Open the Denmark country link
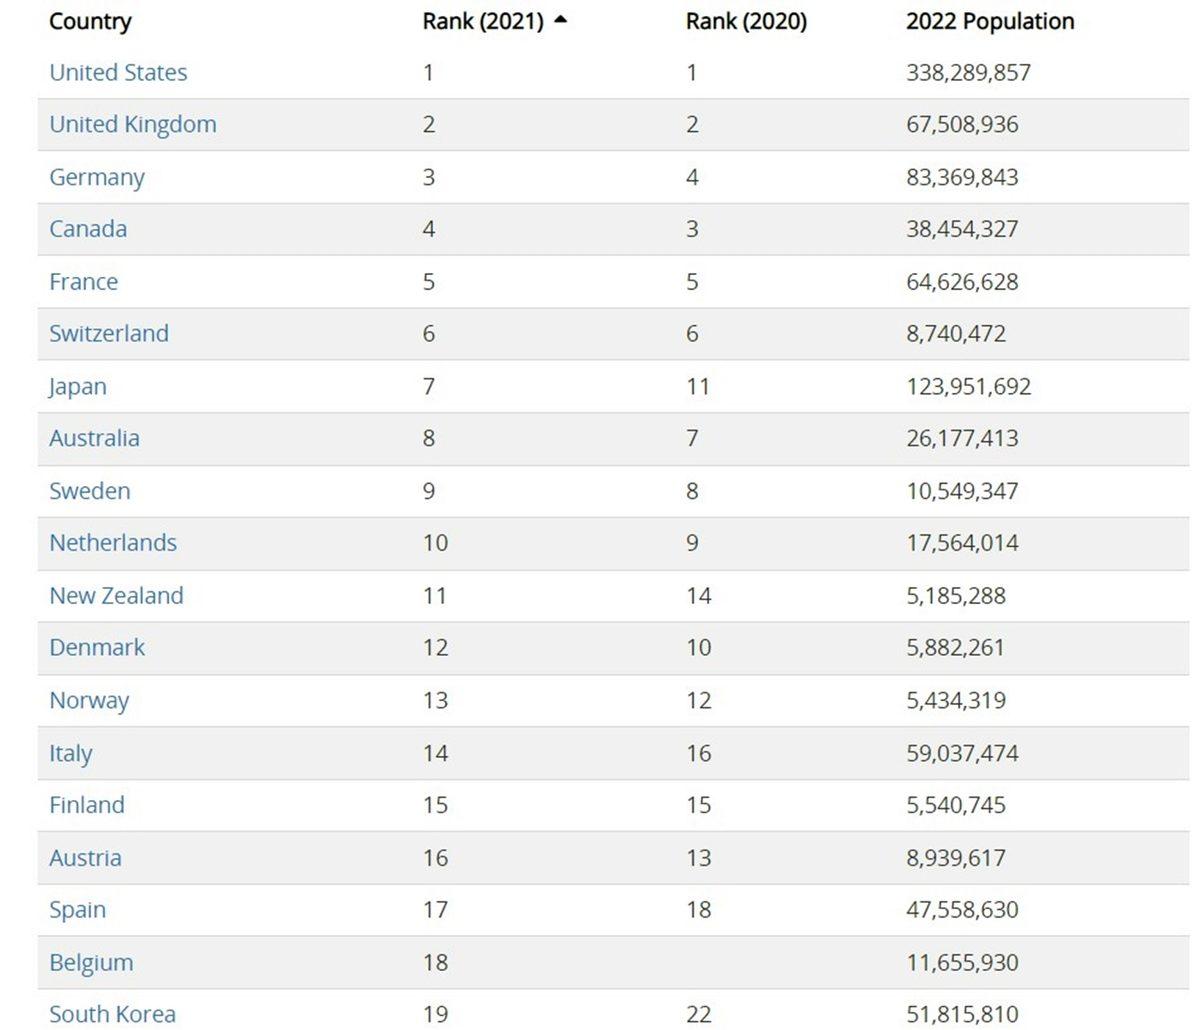The image size is (1200, 1030). point(97,647)
